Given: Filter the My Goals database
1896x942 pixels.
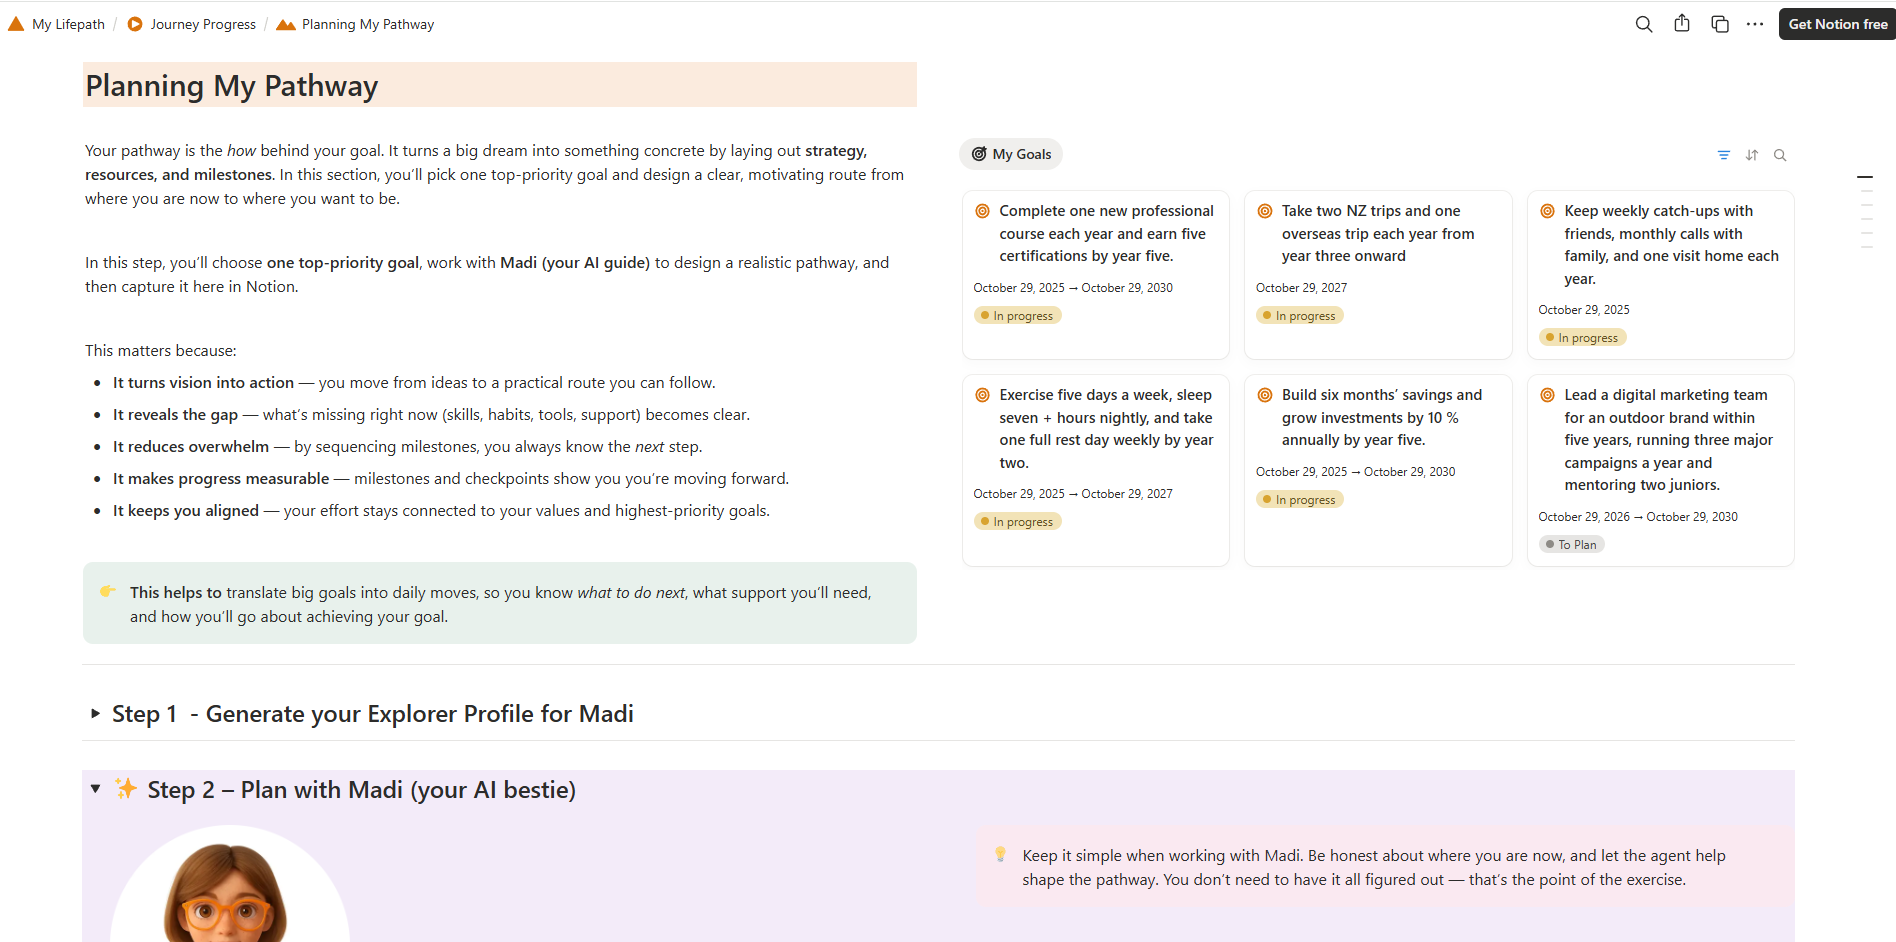Looking at the screenshot, I should [1724, 155].
